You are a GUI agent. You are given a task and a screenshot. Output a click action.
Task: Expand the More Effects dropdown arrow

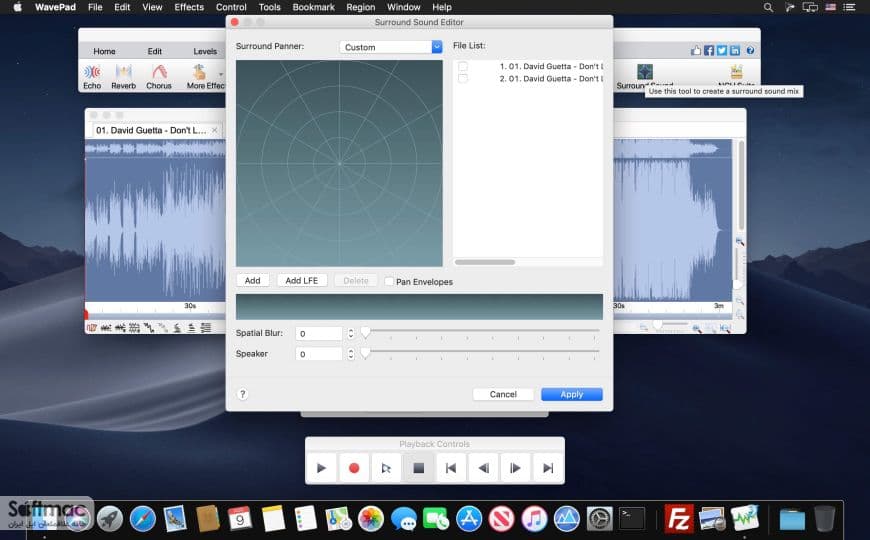click(221, 74)
